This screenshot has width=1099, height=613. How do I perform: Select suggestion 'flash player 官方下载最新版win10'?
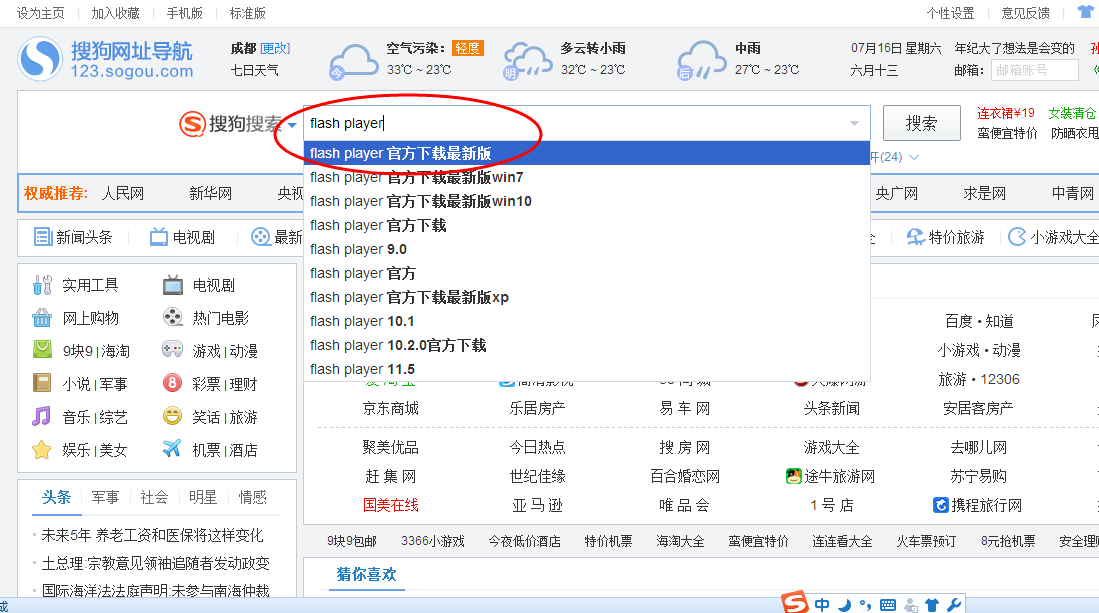point(587,201)
